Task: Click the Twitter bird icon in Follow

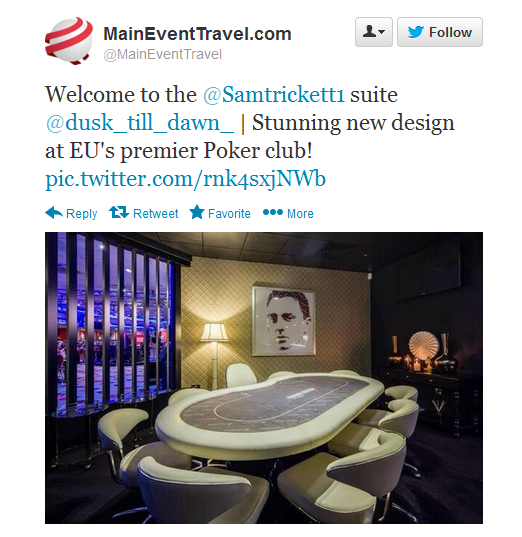Action: 416,32
